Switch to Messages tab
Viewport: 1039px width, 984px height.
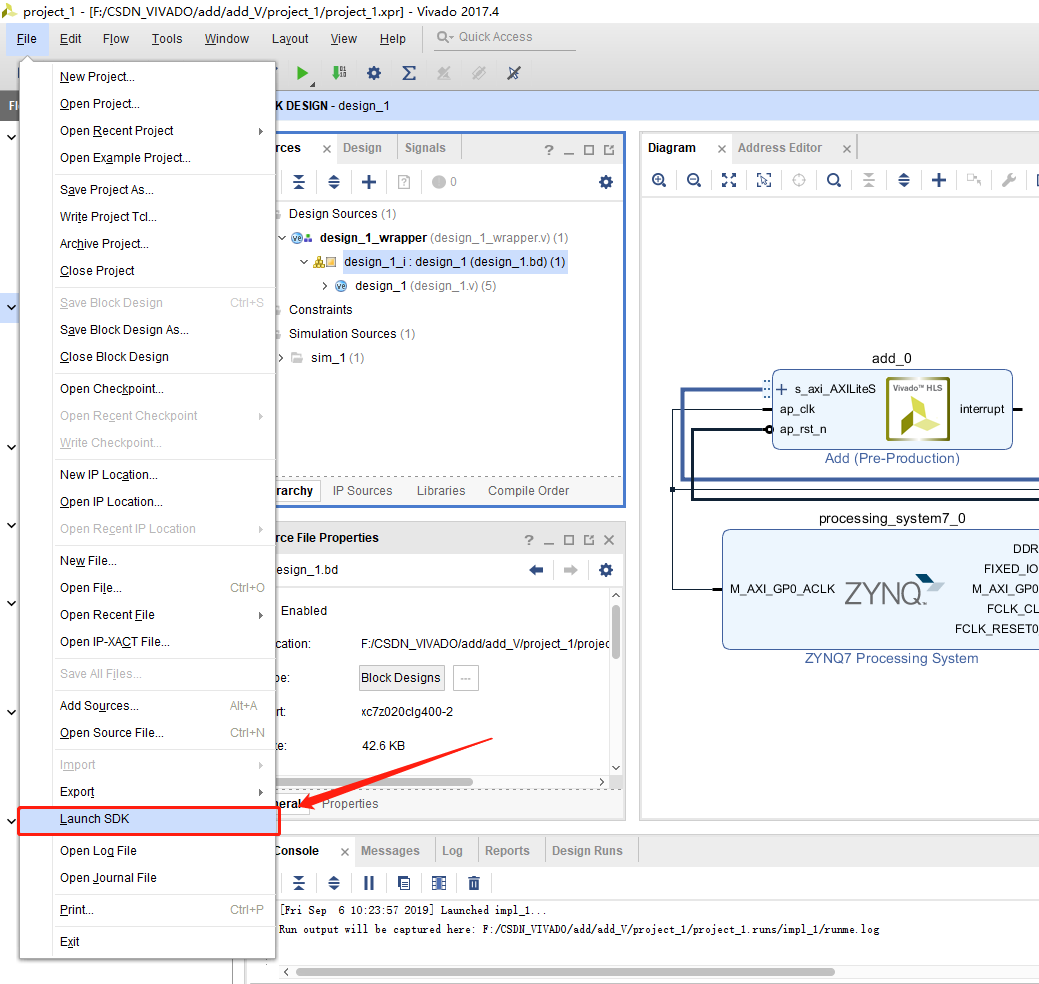pos(390,851)
